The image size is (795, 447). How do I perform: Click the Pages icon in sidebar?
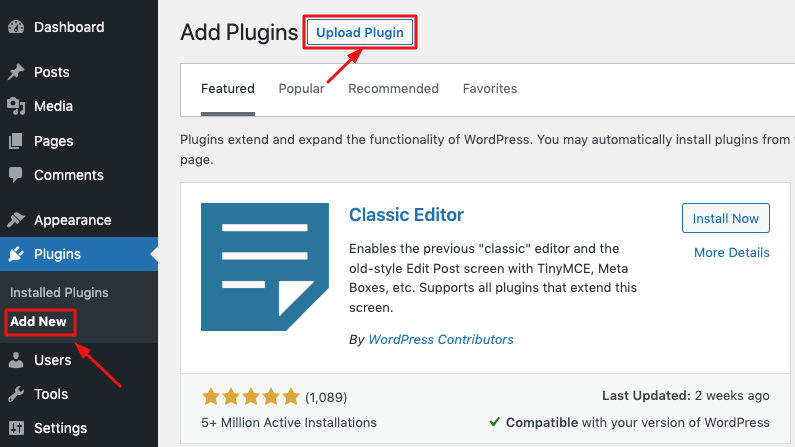click(16, 141)
